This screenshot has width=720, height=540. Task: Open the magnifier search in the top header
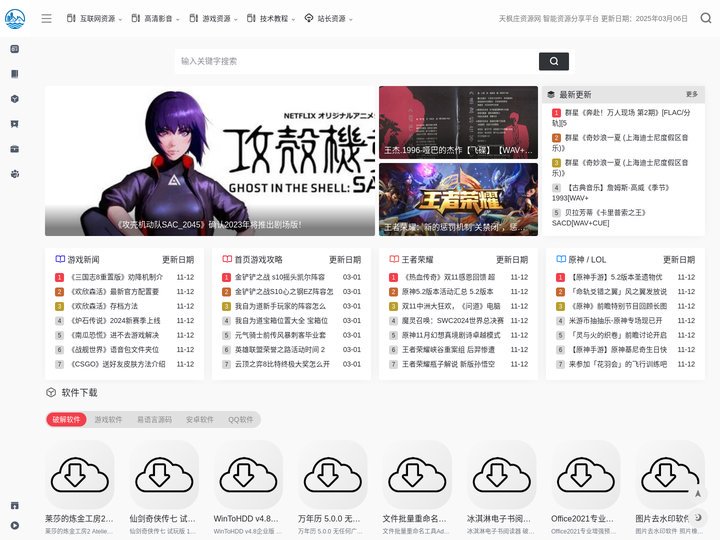pyautogui.click(x=706, y=18)
